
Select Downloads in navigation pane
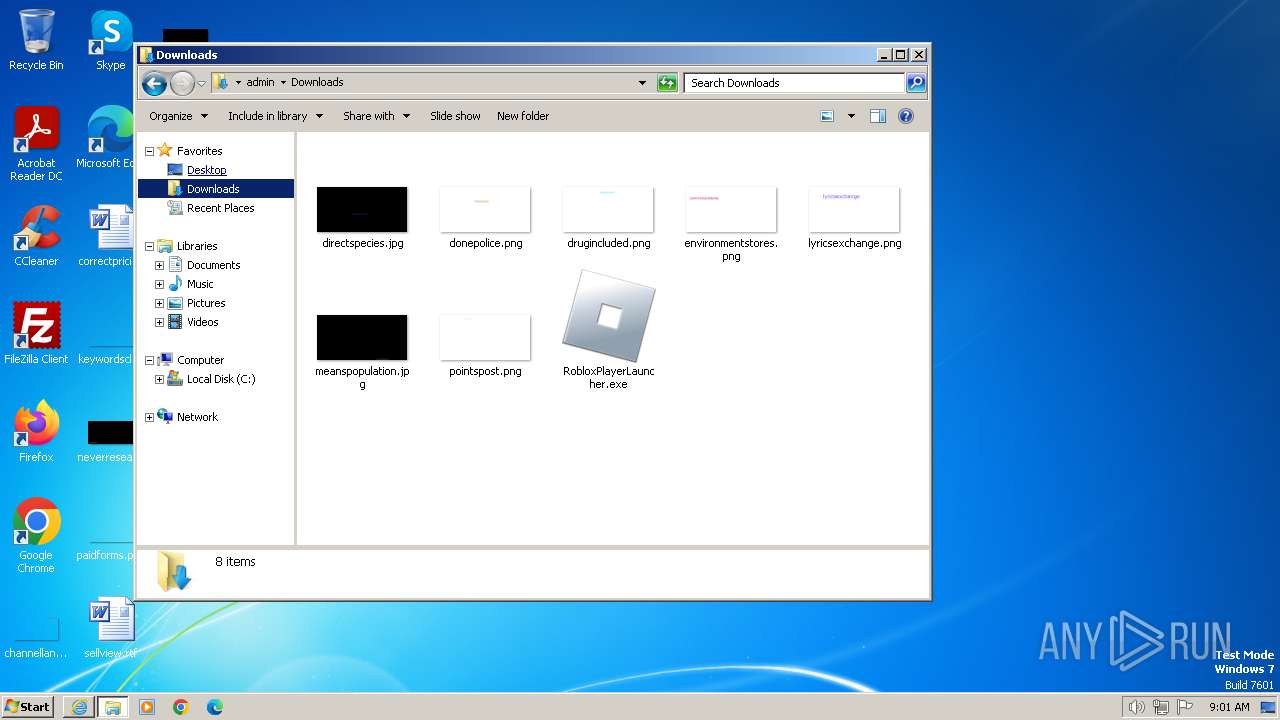(x=213, y=189)
